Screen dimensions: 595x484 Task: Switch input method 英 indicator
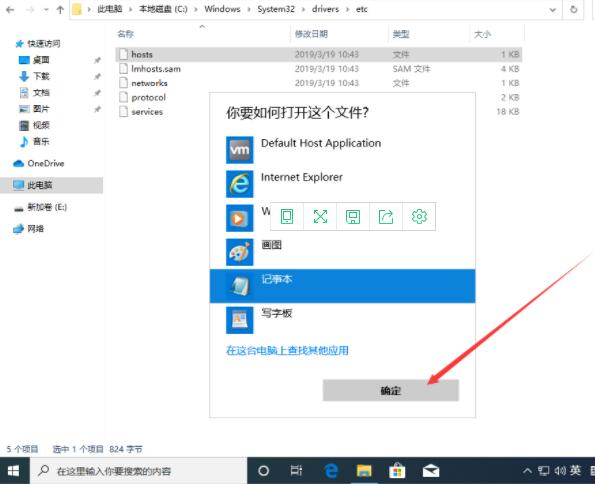(575, 471)
